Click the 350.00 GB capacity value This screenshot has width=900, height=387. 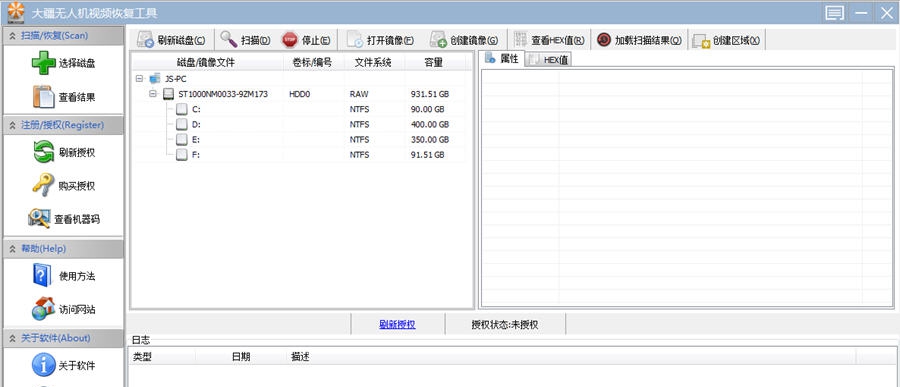click(430, 140)
